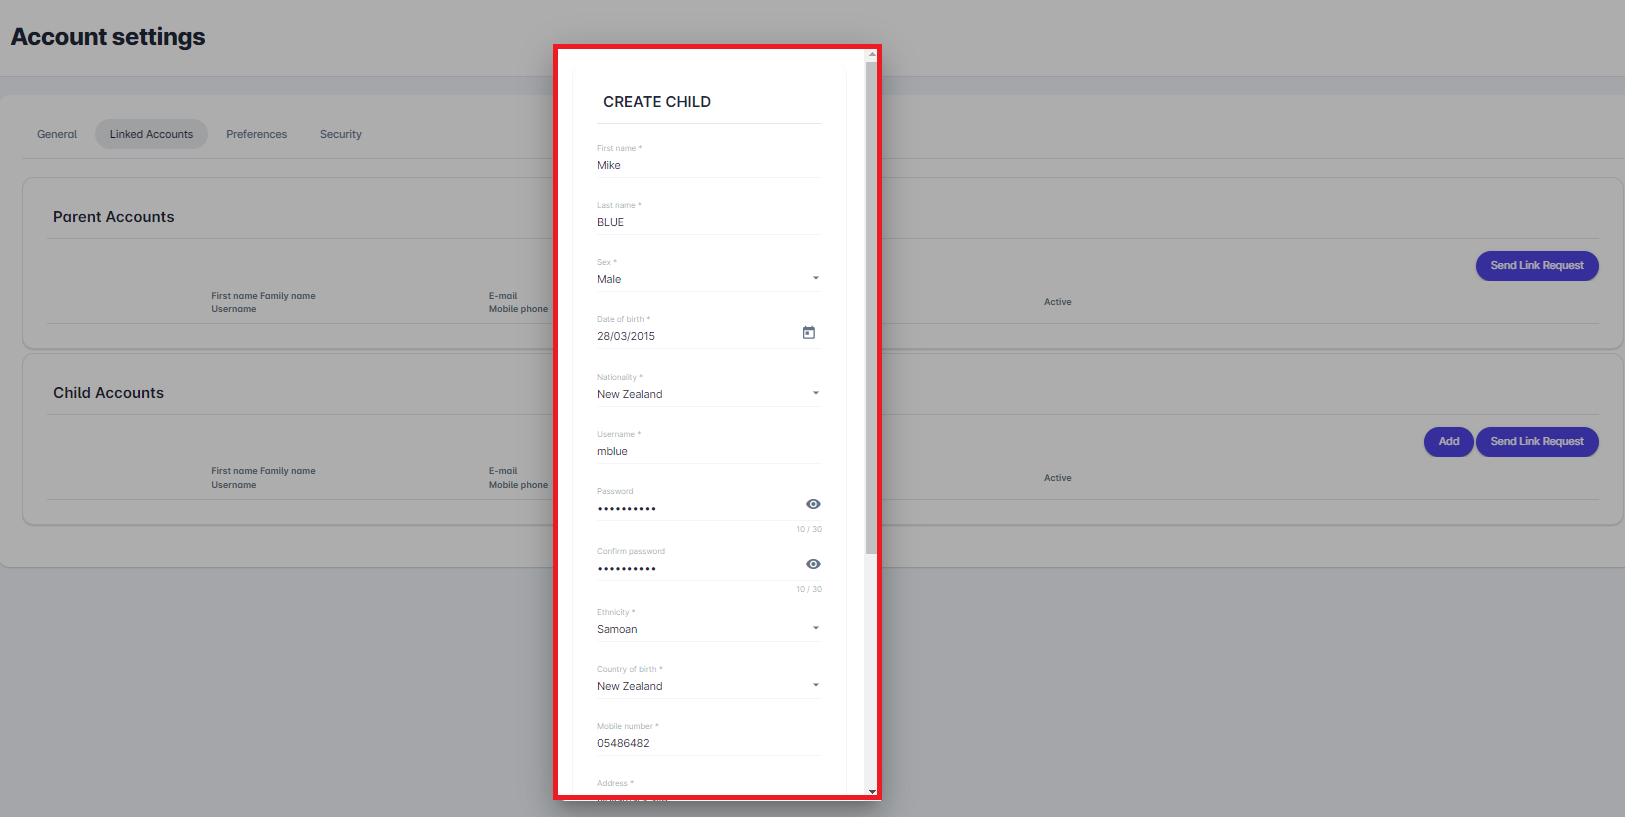Switch to the General tab

[x=57, y=134]
